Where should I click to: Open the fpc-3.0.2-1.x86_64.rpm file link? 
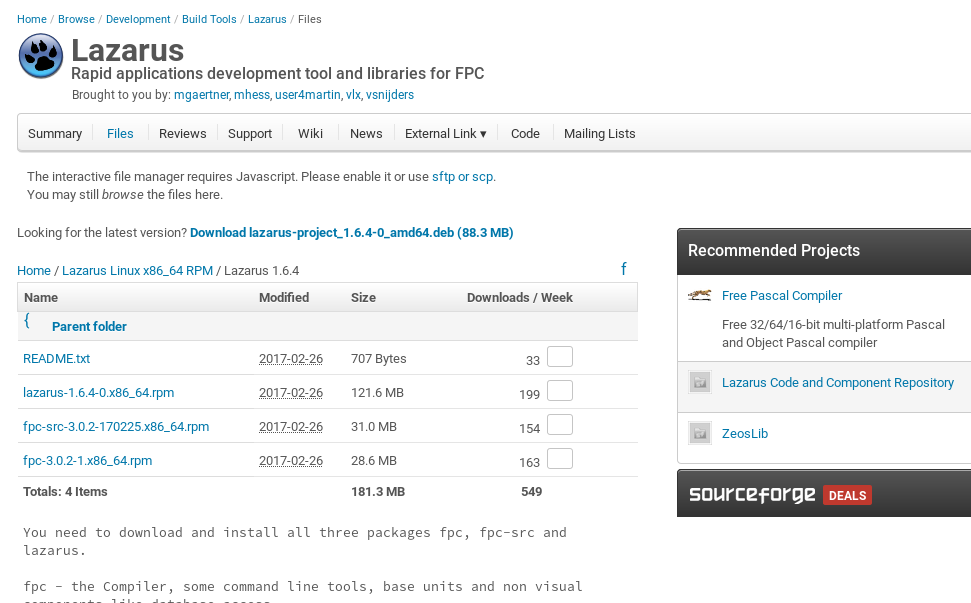click(x=88, y=461)
